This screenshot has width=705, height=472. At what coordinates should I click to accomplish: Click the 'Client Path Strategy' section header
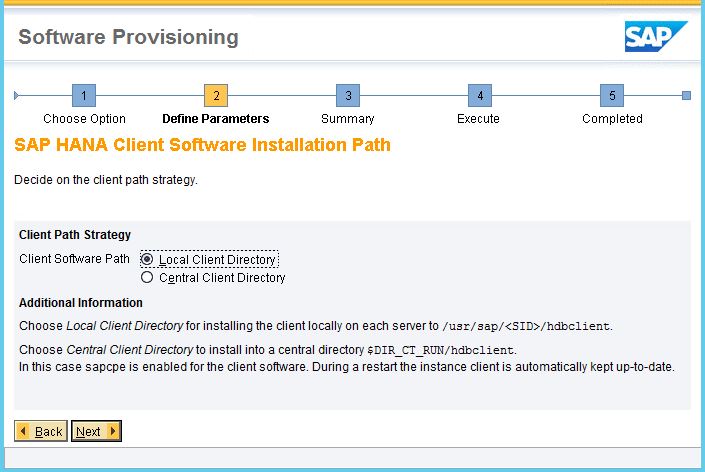[x=75, y=235]
